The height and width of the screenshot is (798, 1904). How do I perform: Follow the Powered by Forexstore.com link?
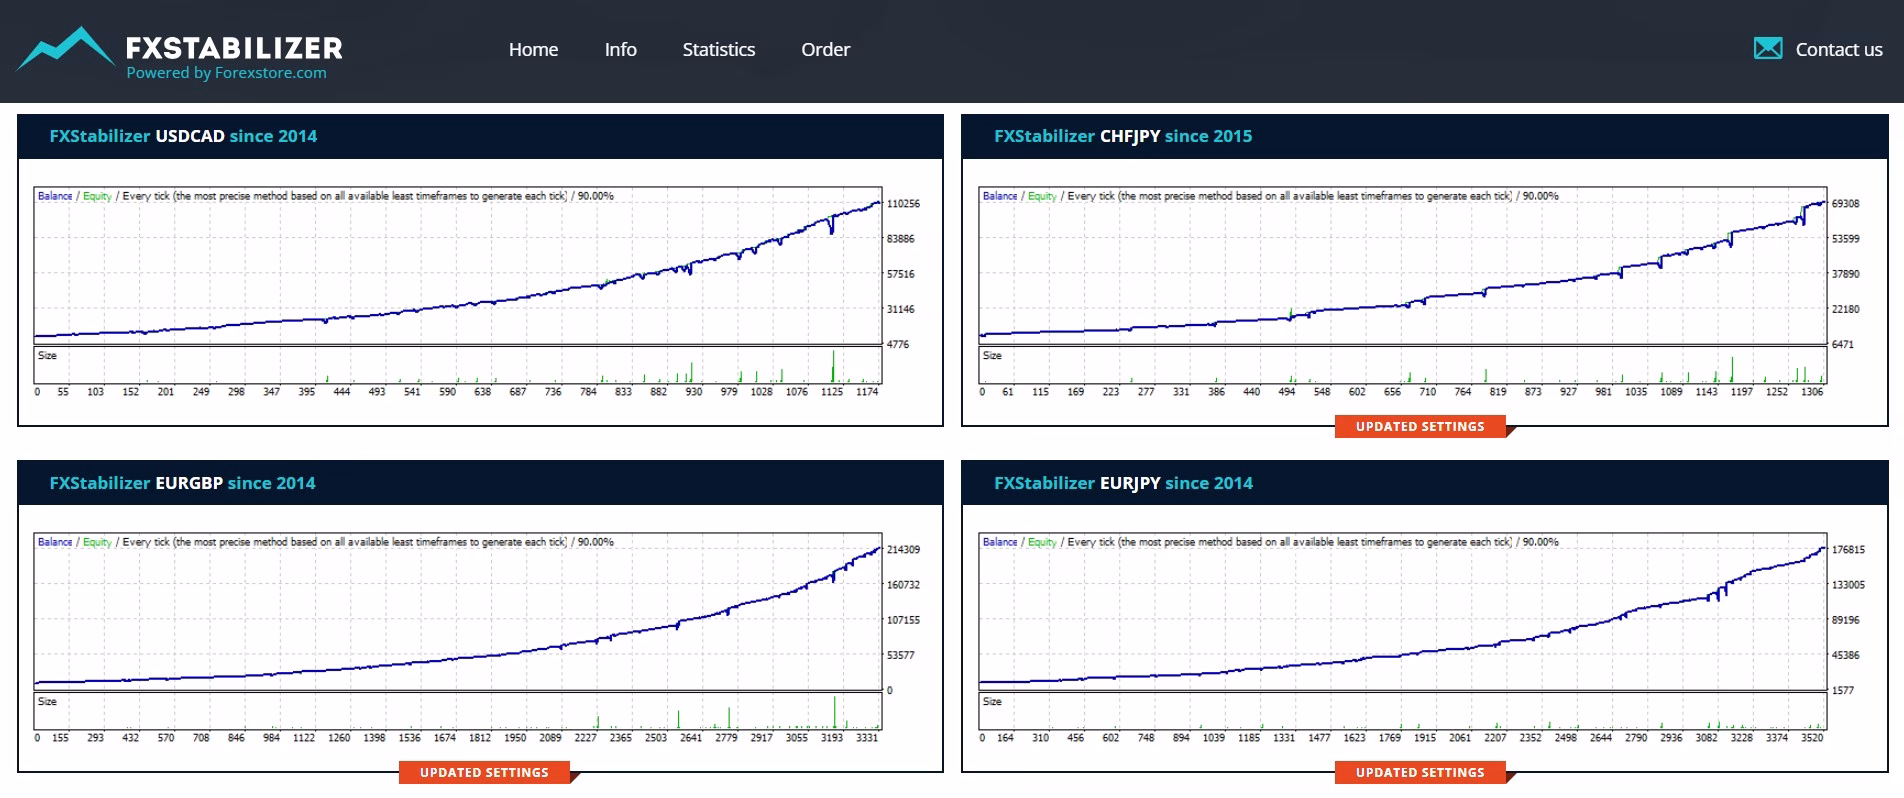pyautogui.click(x=226, y=73)
